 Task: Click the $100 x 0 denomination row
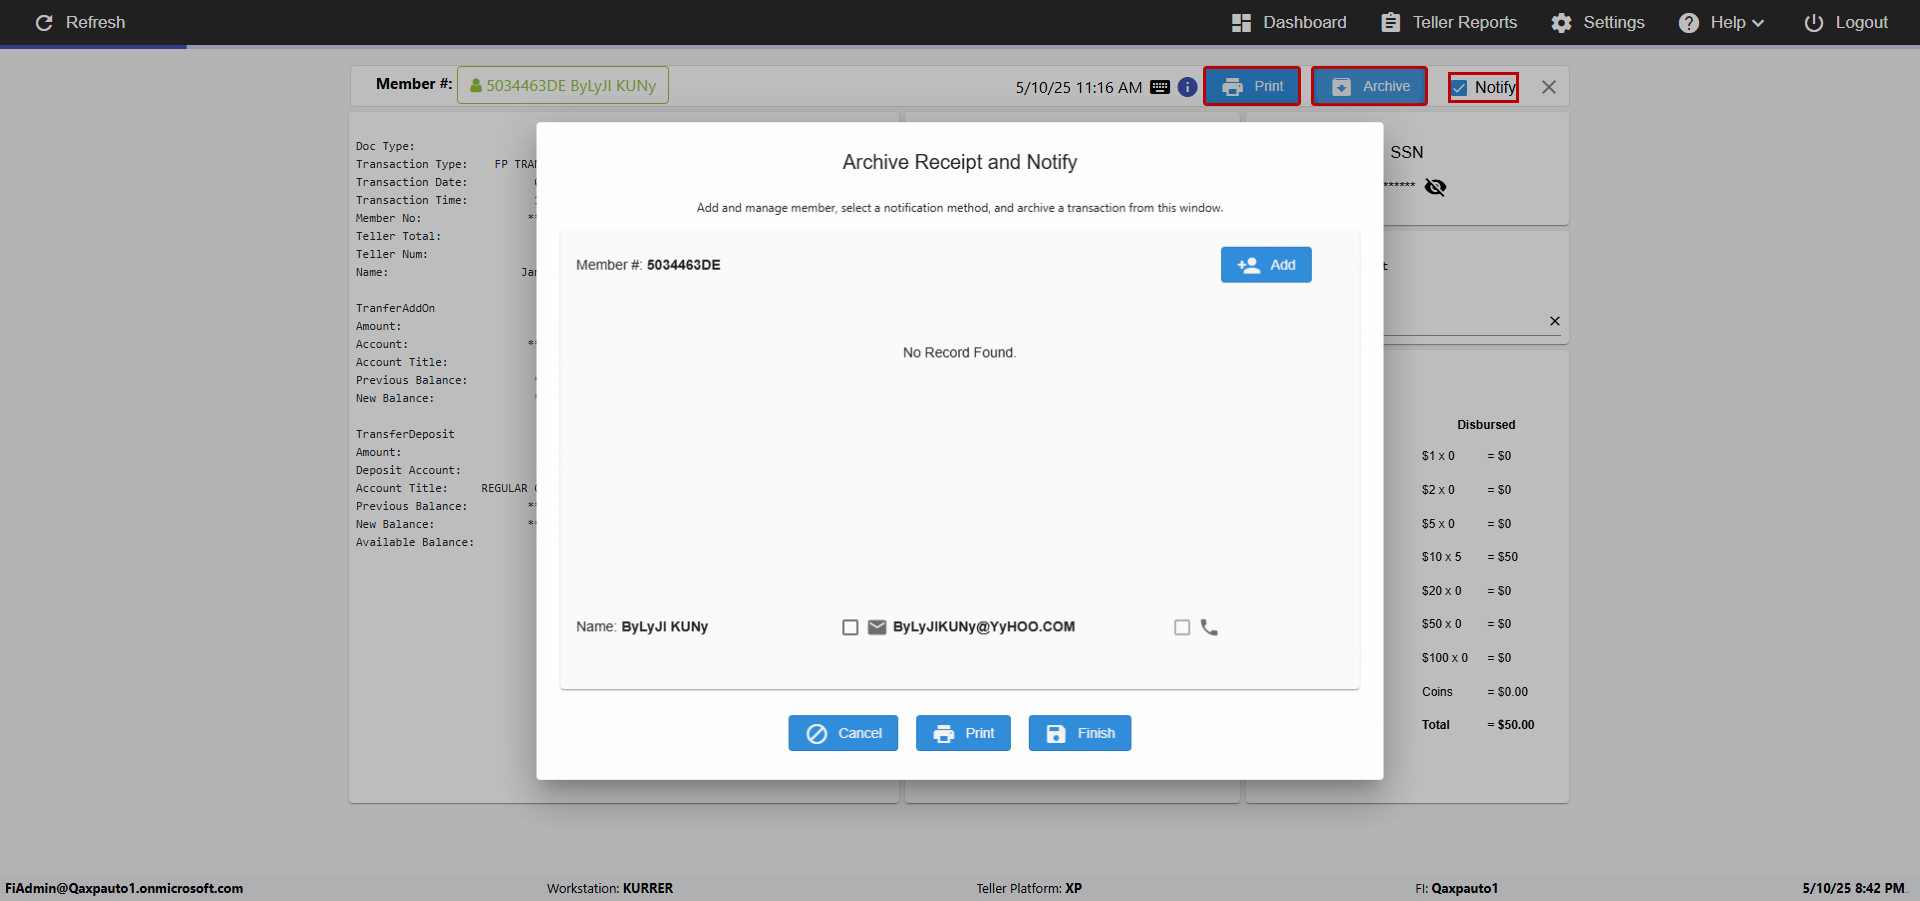pyautogui.click(x=1467, y=658)
